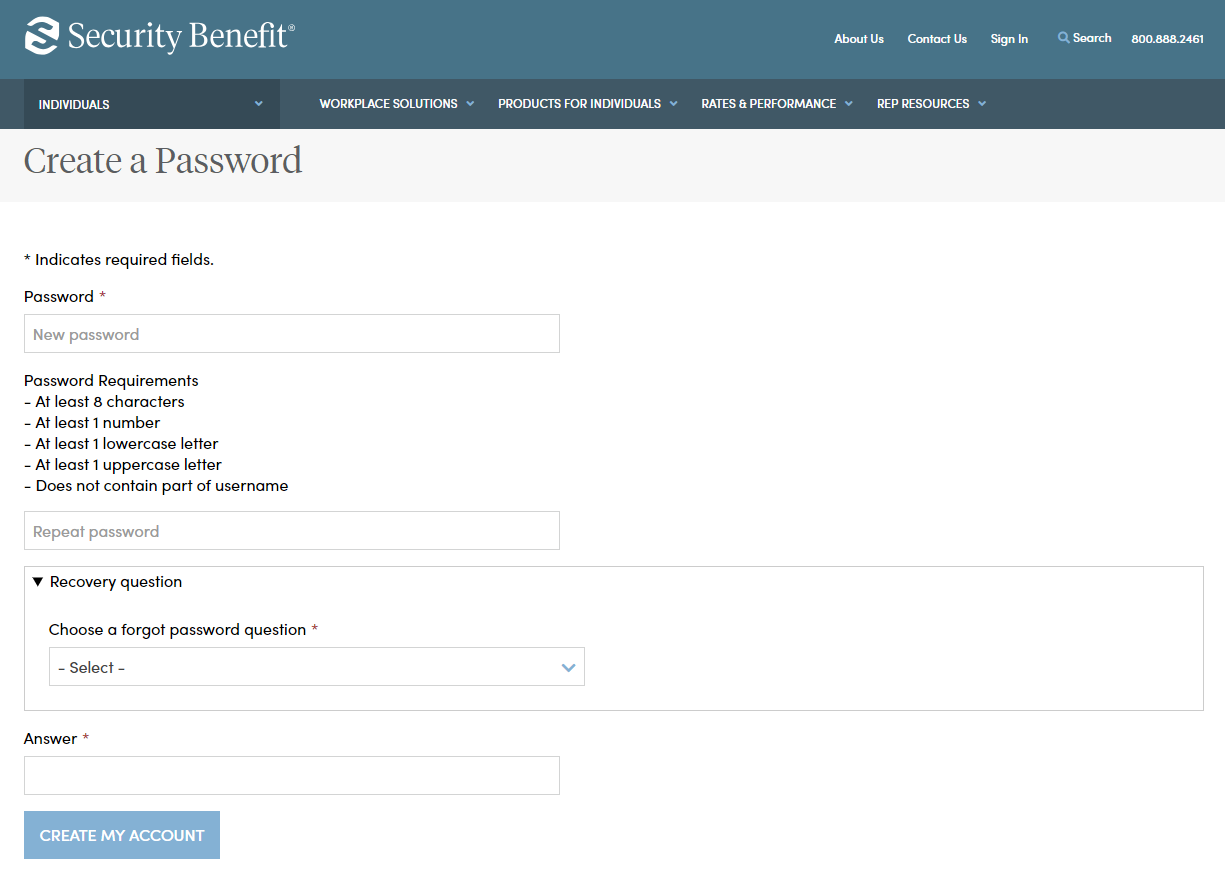Collapse the Recovery question section
The image size is (1225, 888).
(x=107, y=582)
